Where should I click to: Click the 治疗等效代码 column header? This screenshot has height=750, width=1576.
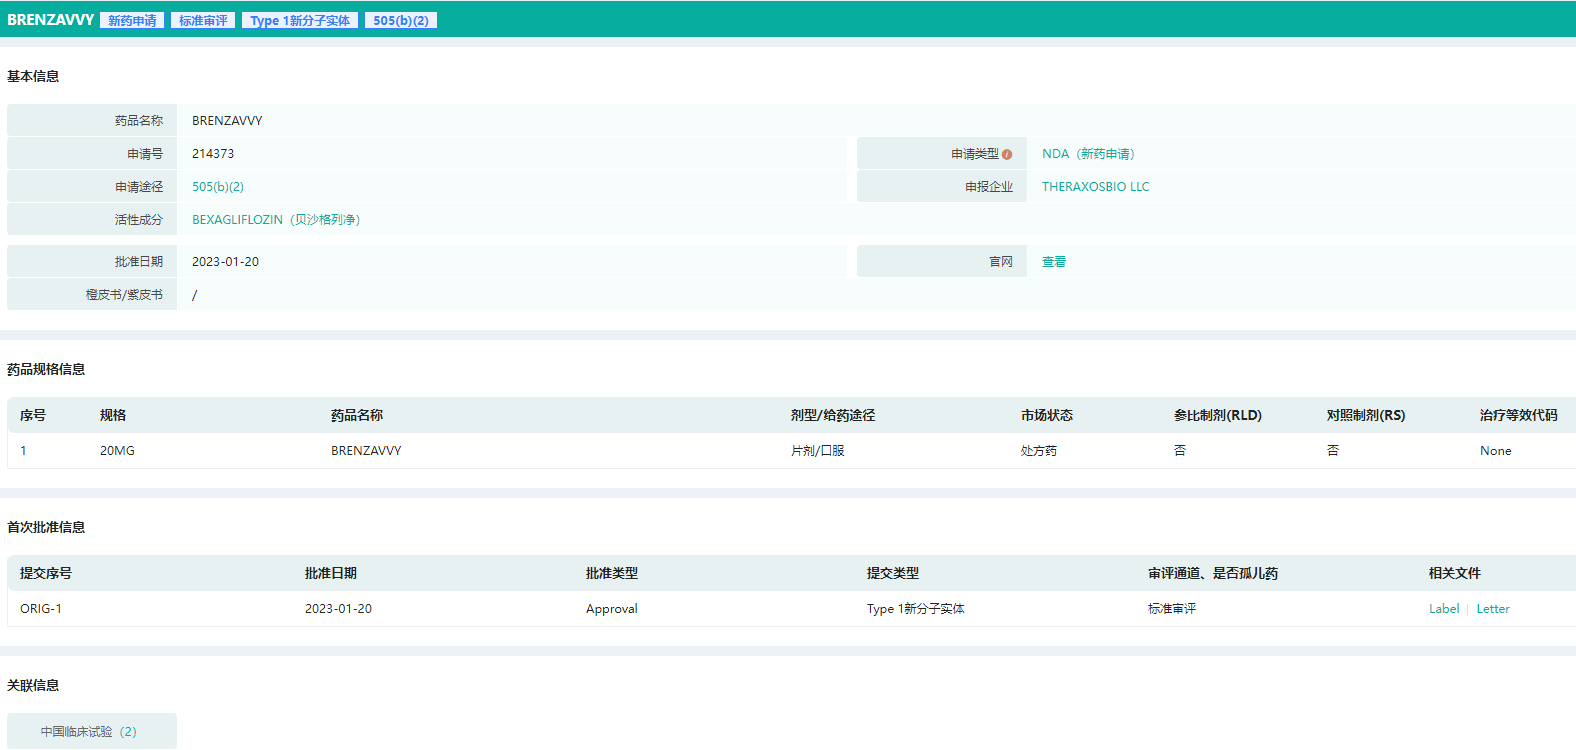1518,415
